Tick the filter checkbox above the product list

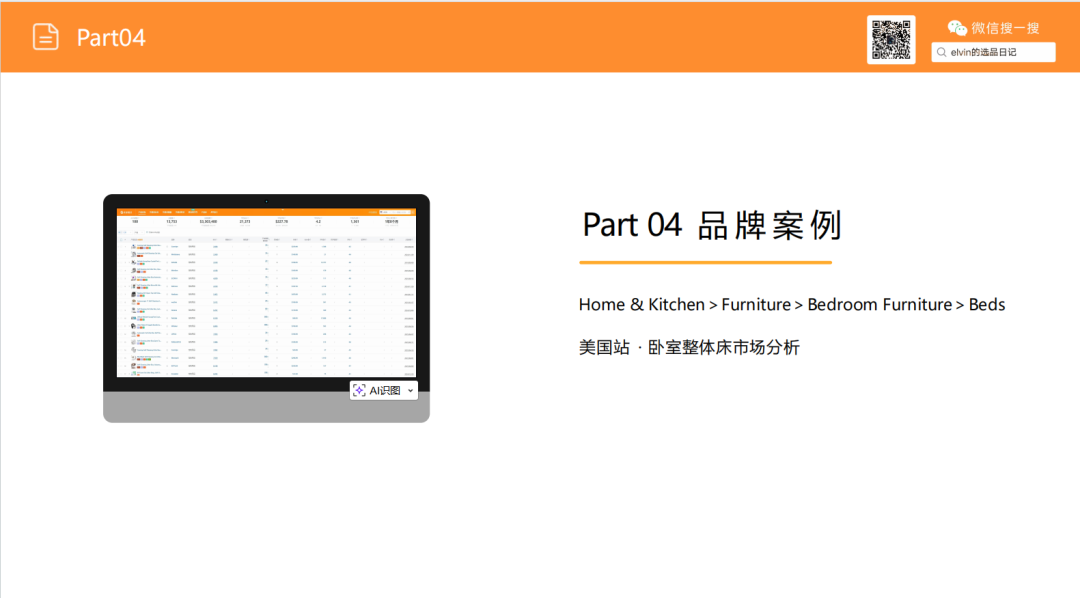[146, 233]
